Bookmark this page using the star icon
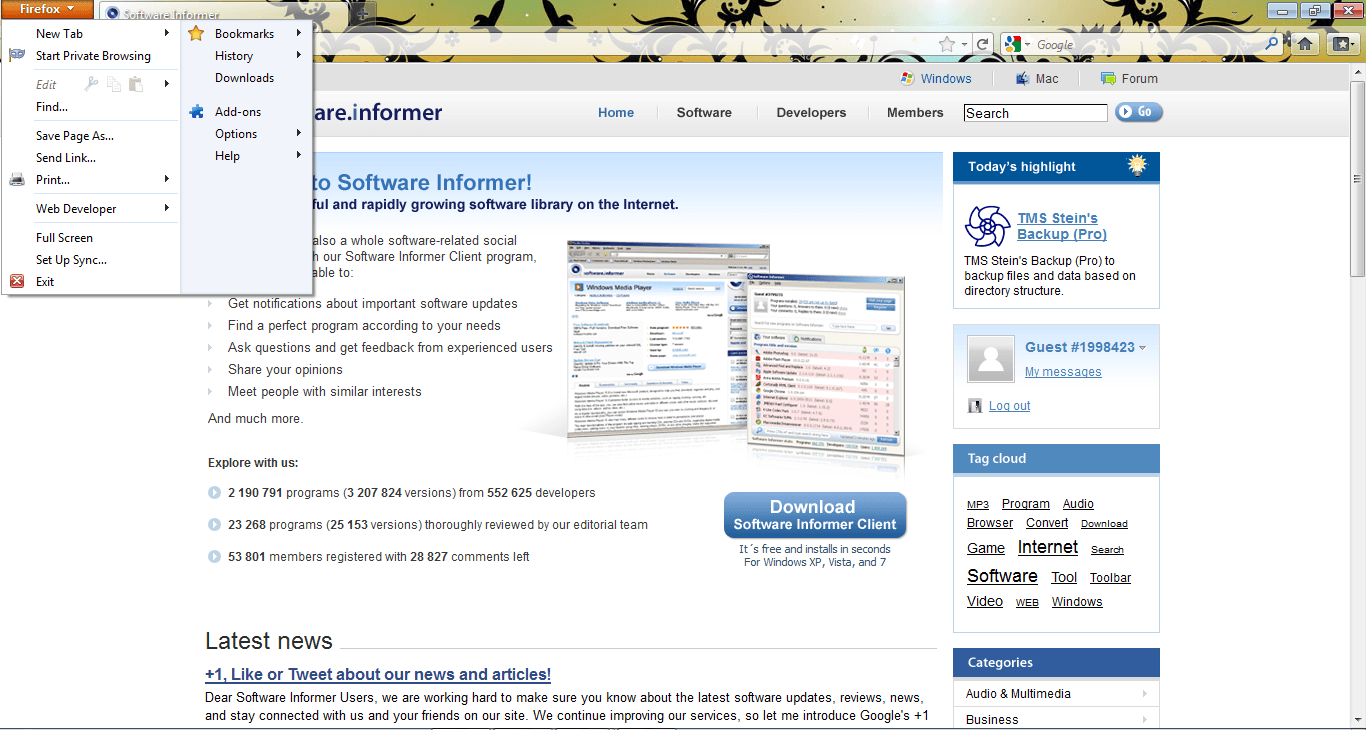 point(947,43)
